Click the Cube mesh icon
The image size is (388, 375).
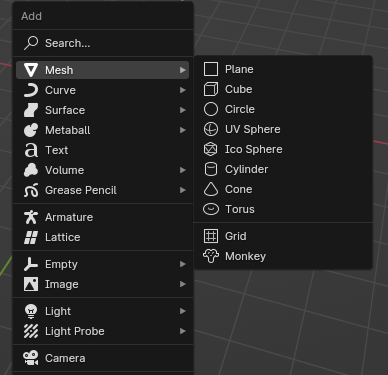[x=211, y=89]
